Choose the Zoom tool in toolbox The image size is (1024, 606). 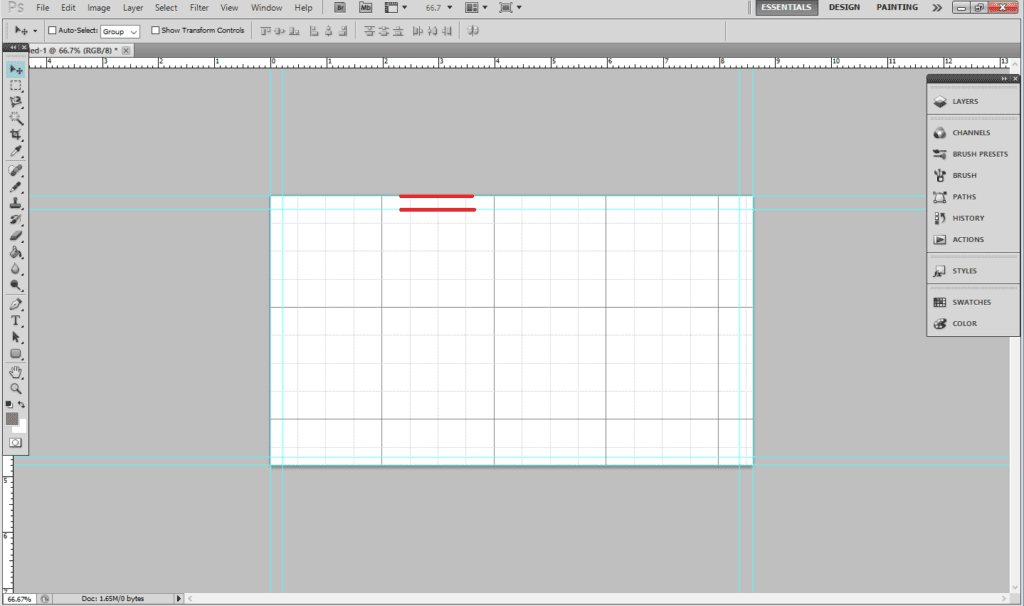coord(16,388)
